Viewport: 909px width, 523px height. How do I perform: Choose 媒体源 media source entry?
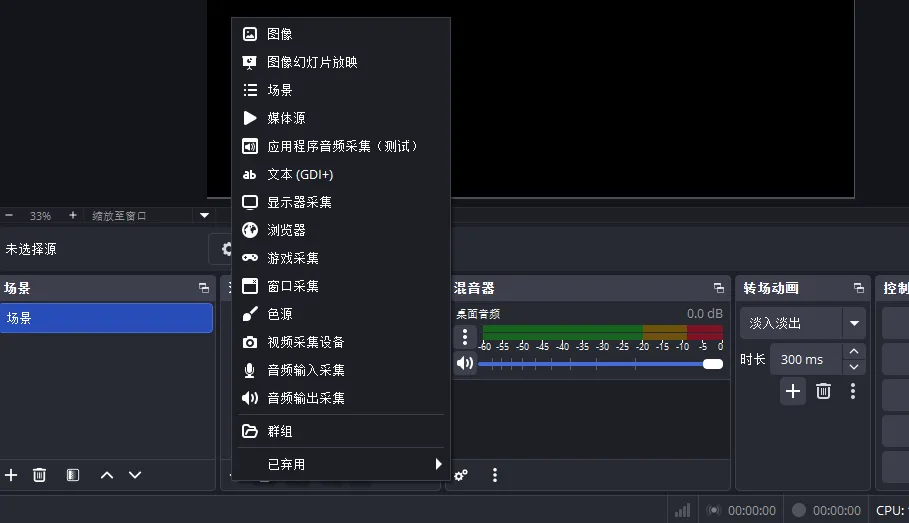click(286, 118)
